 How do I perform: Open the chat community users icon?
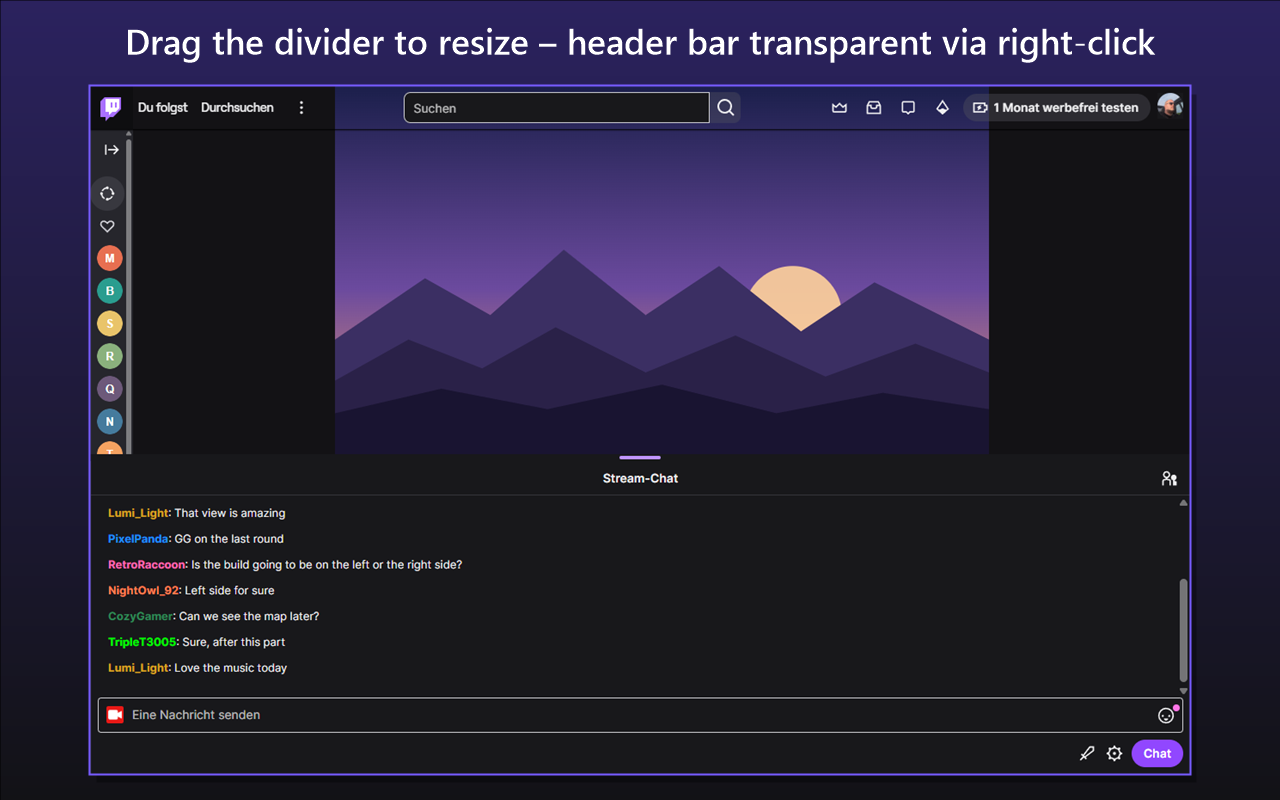click(x=1169, y=479)
